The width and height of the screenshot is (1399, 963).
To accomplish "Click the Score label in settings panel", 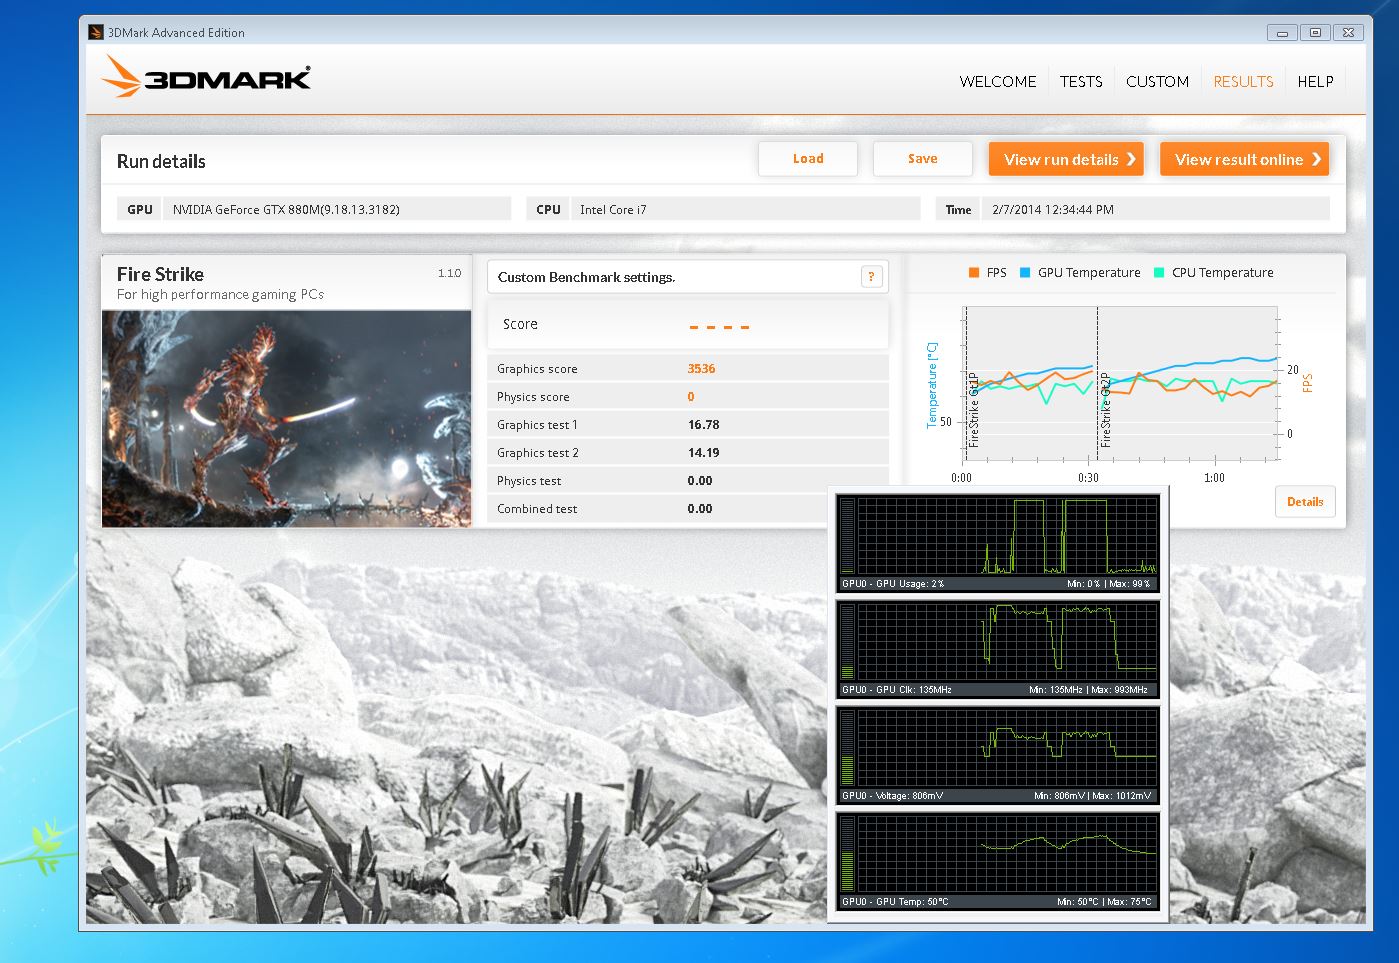I will pos(520,324).
